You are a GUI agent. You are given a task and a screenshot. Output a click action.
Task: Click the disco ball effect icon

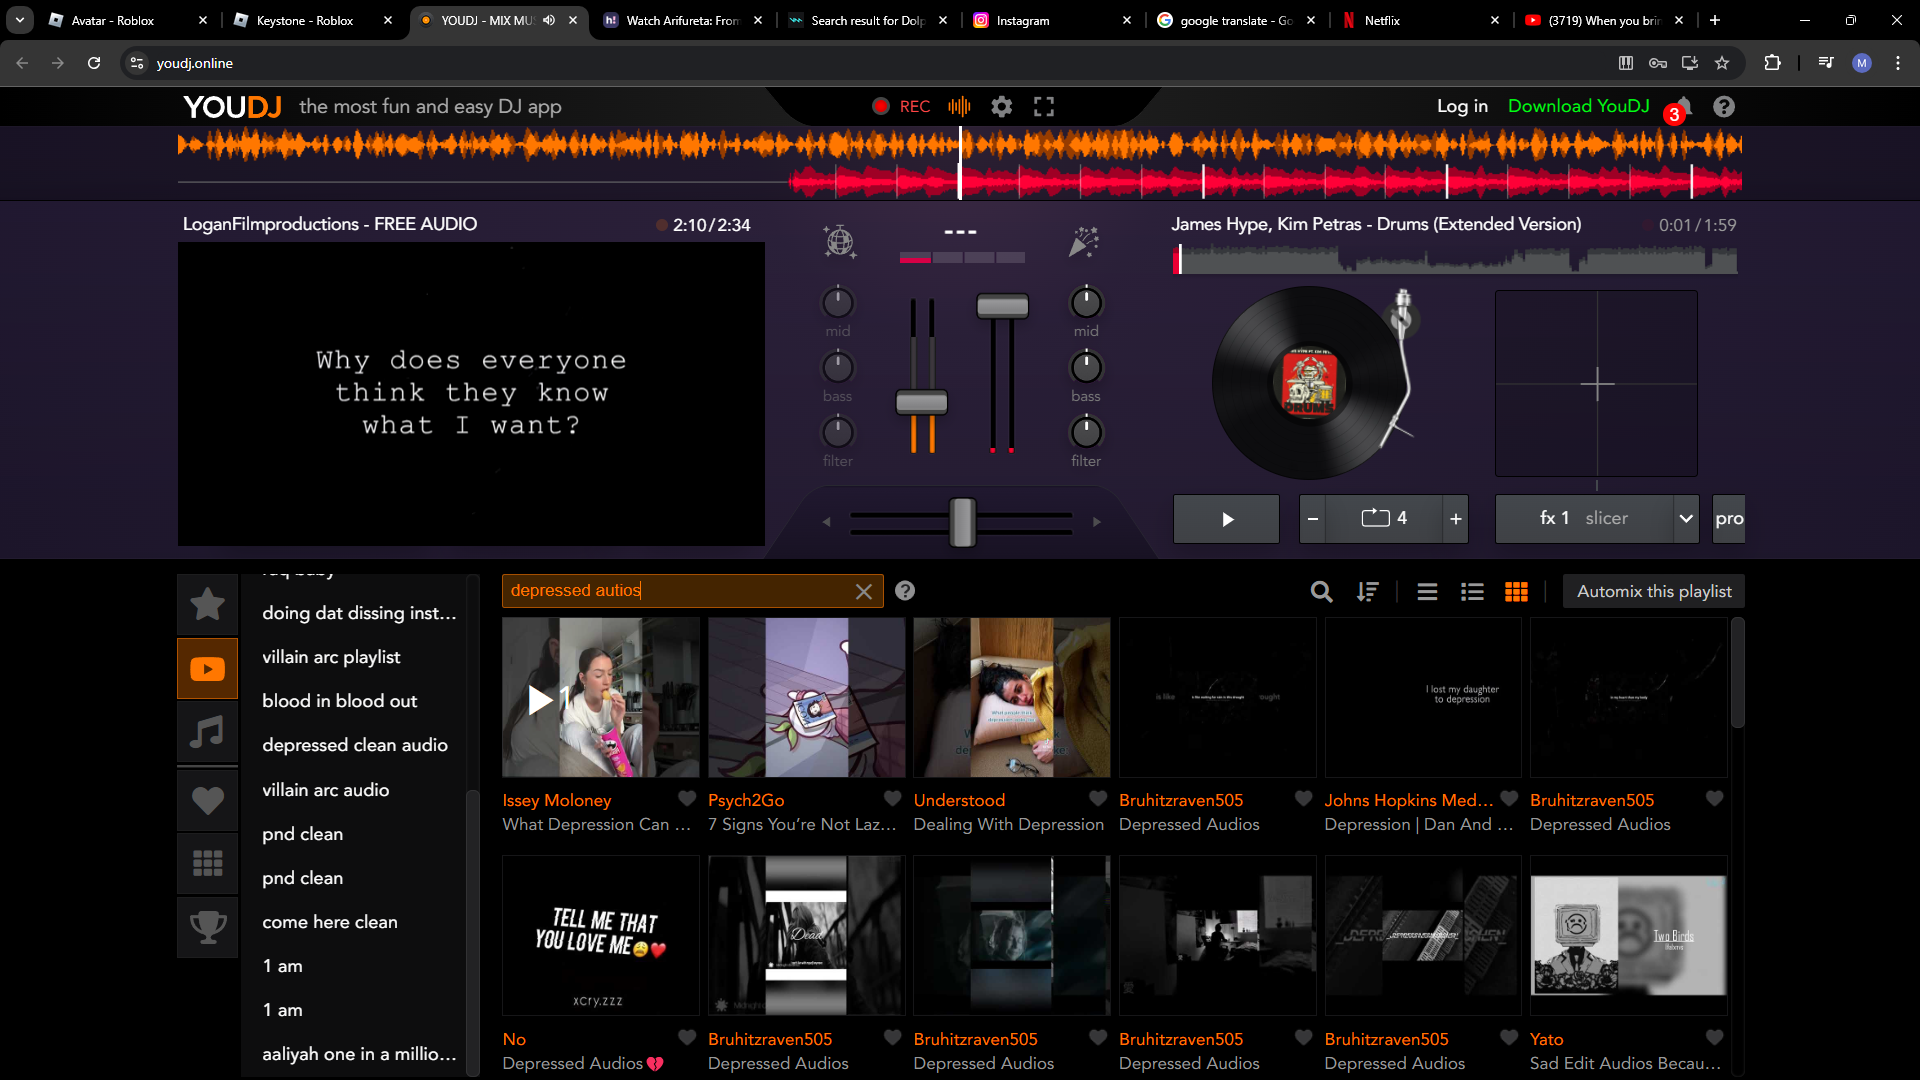click(839, 241)
